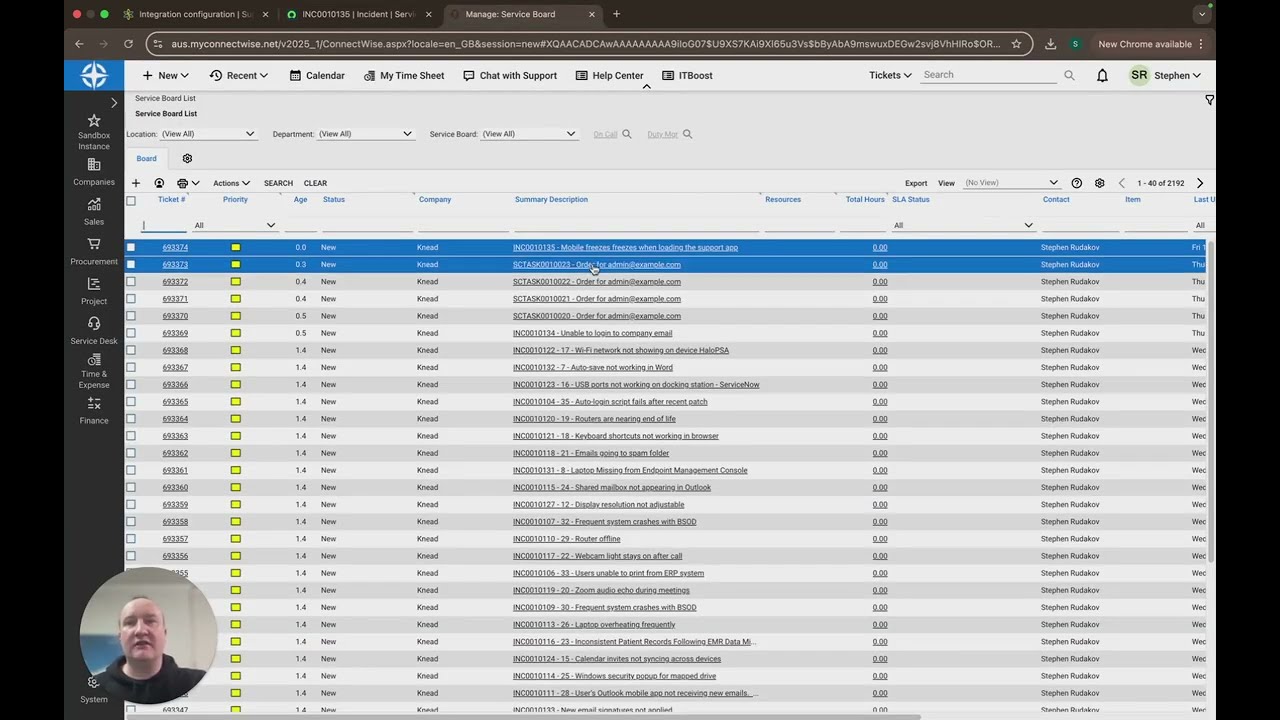Click the Ticket # filter input field

164,225
